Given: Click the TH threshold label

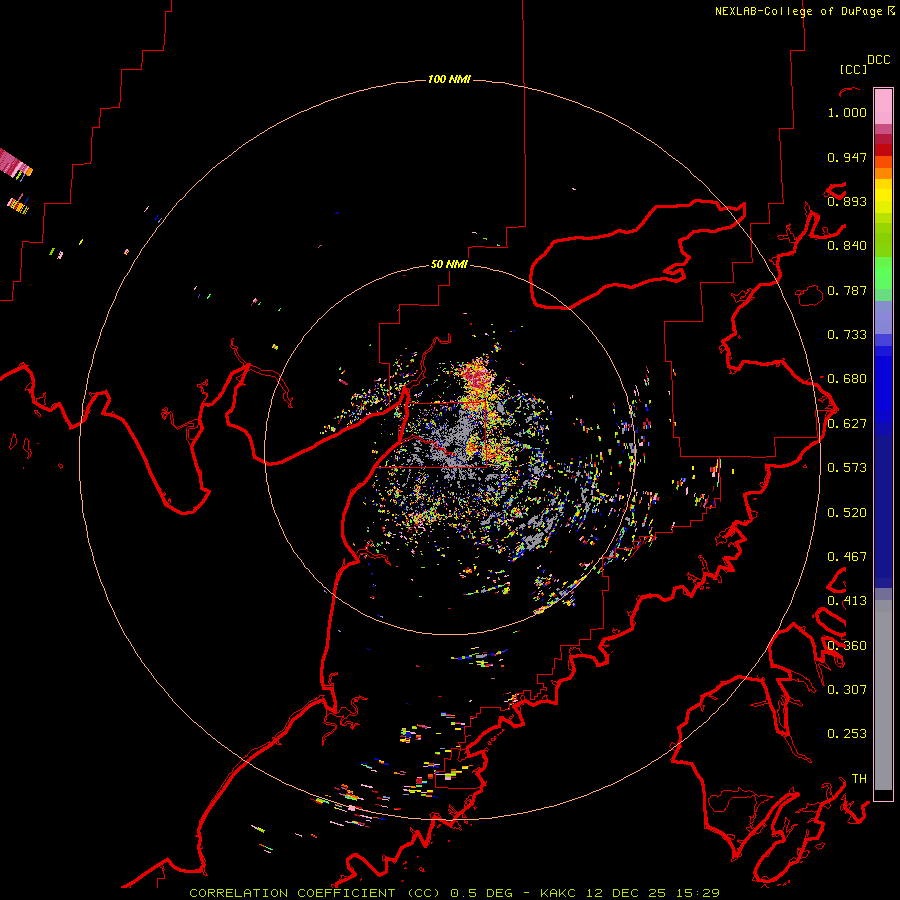Looking at the screenshot, I should (x=859, y=779).
